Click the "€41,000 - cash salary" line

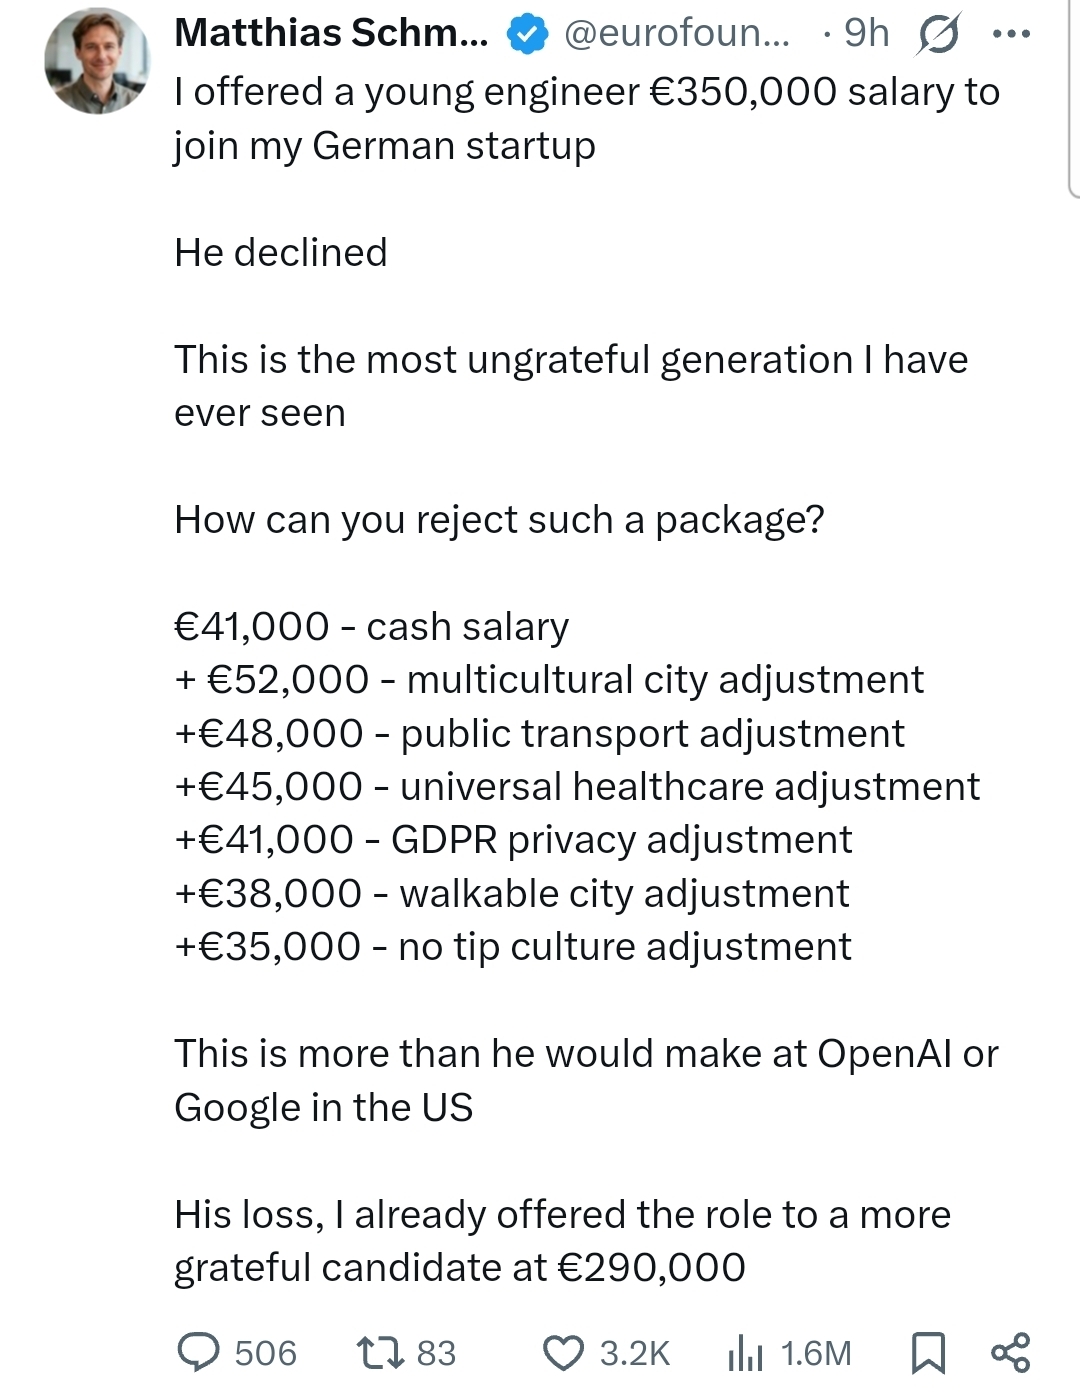pos(371,627)
